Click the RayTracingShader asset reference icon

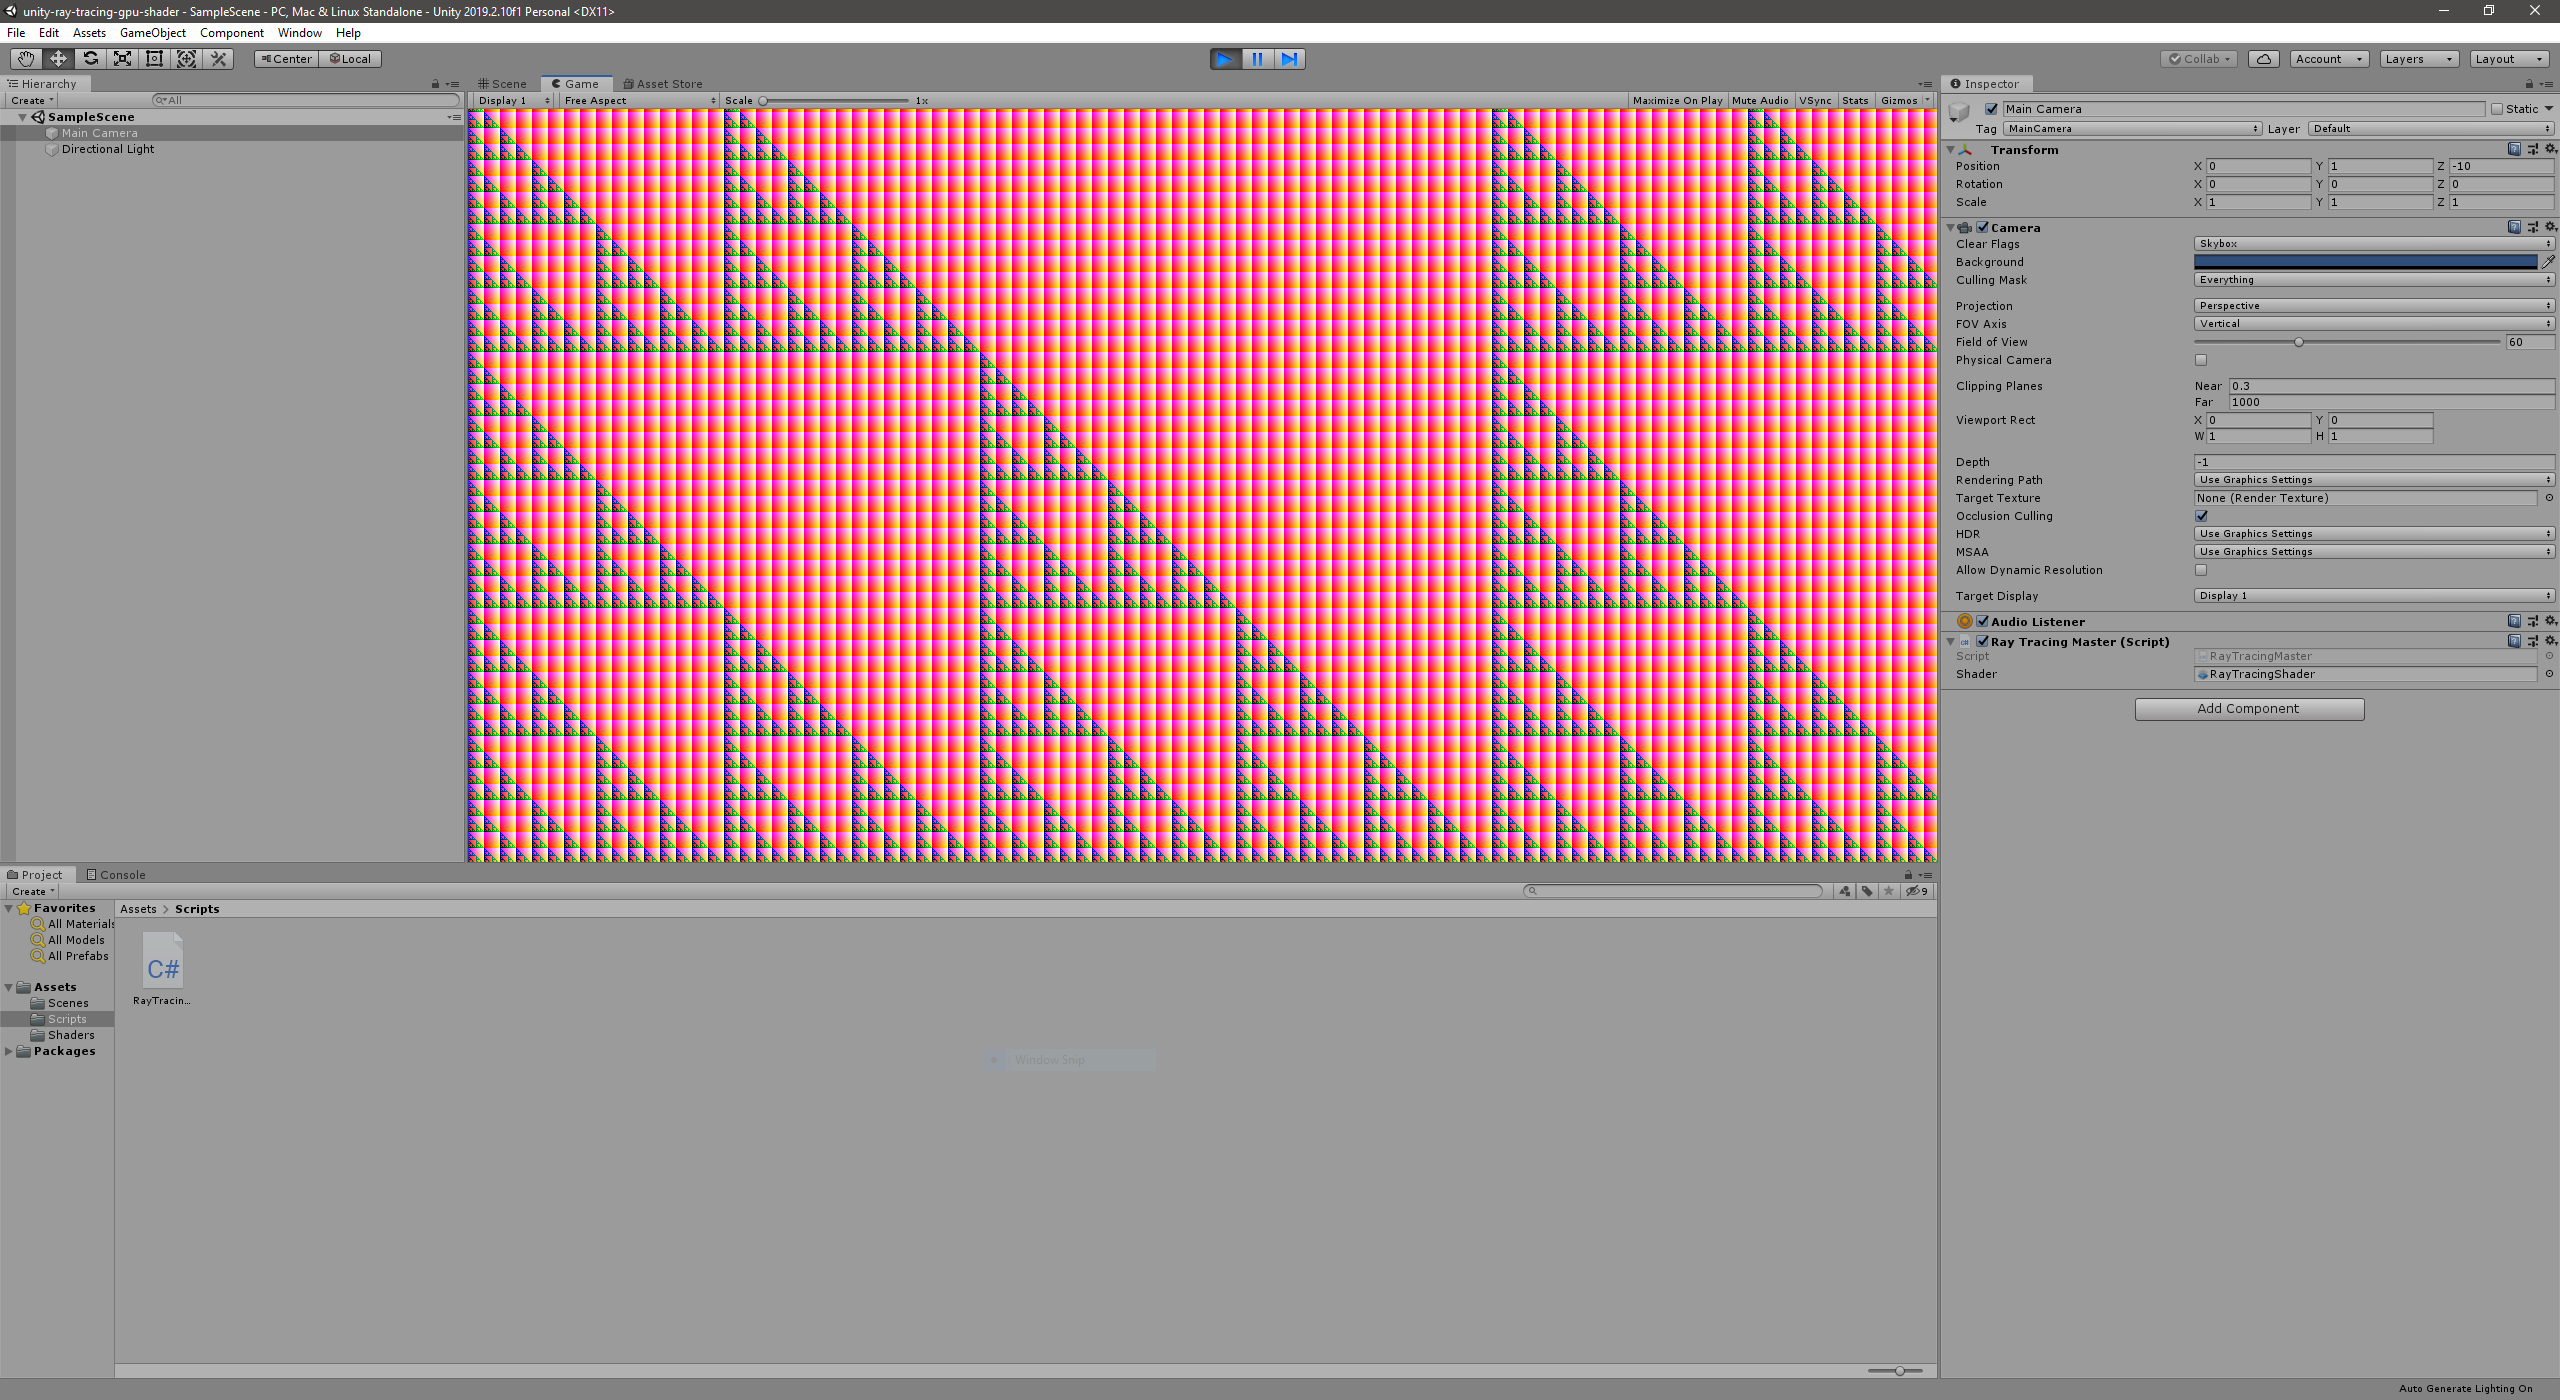tap(2551, 674)
